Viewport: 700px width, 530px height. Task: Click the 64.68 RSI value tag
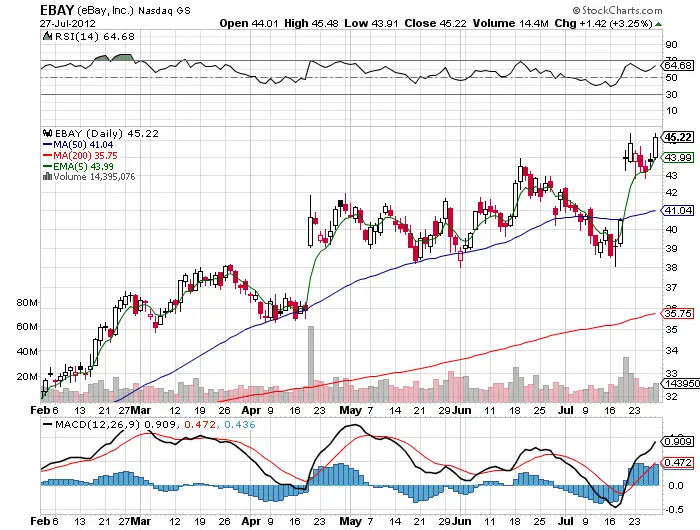(678, 66)
